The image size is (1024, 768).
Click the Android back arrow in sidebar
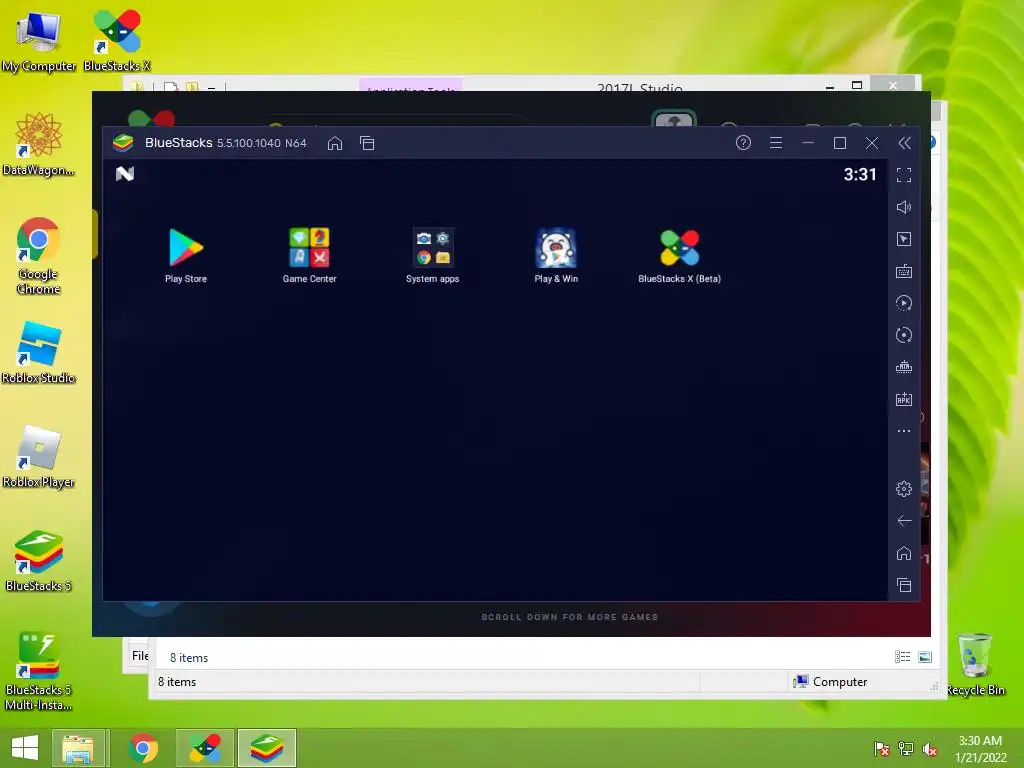click(904, 520)
